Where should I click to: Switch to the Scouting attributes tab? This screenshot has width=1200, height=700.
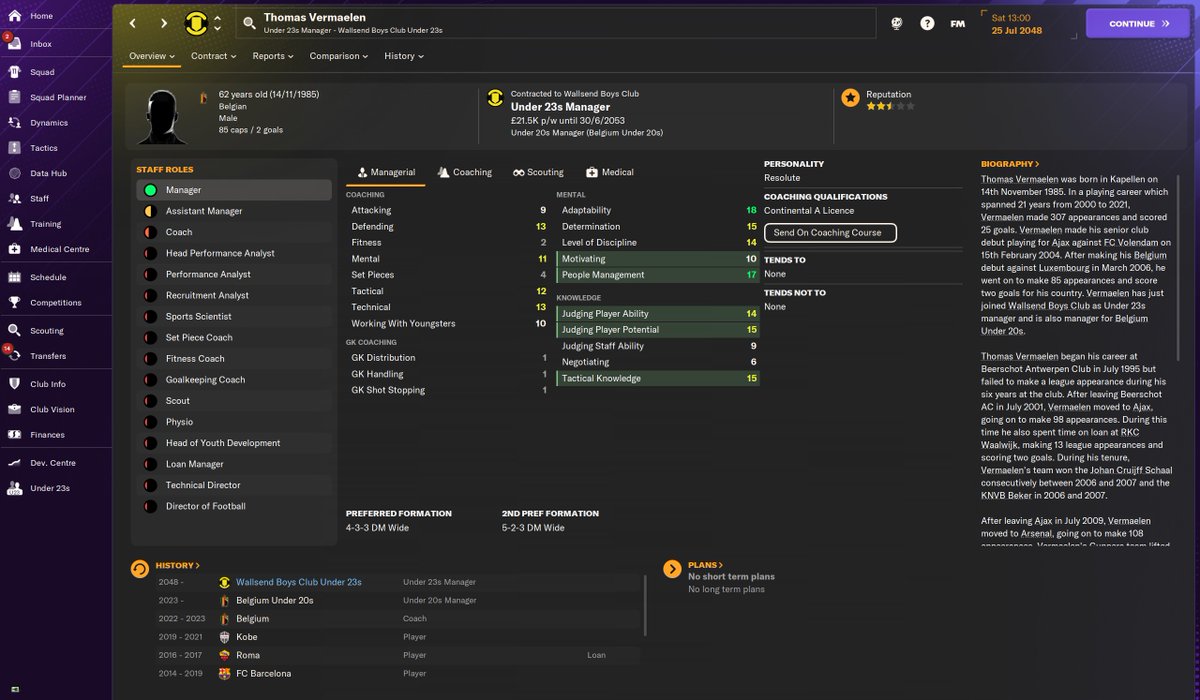click(x=538, y=172)
